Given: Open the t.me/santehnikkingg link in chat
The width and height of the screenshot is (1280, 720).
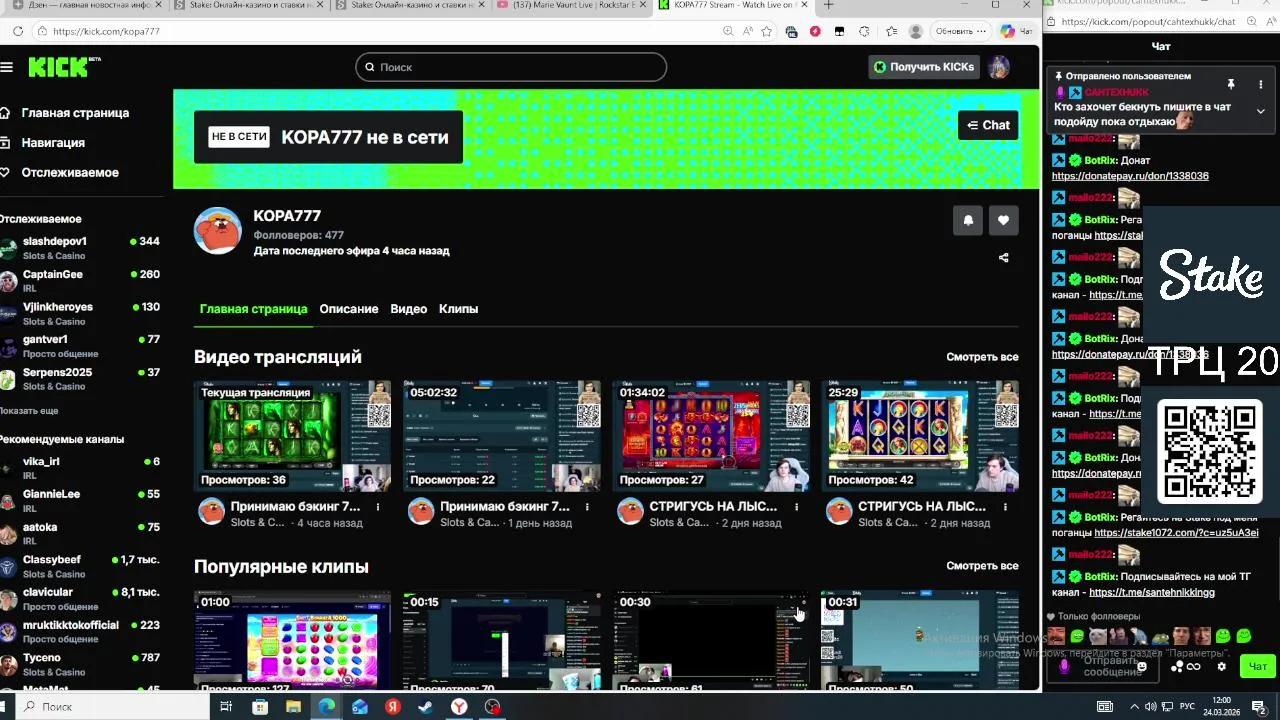Looking at the screenshot, I should click(x=1152, y=592).
